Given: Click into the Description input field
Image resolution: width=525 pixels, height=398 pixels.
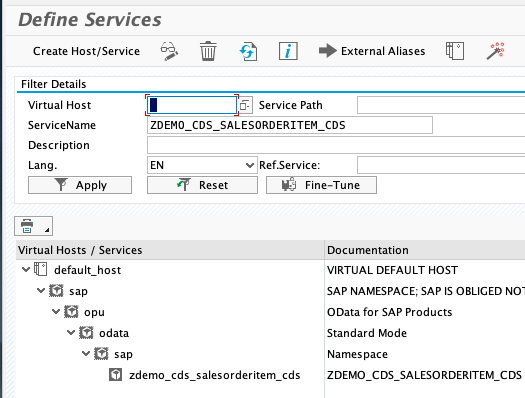Looking at the screenshot, I should (336, 145).
